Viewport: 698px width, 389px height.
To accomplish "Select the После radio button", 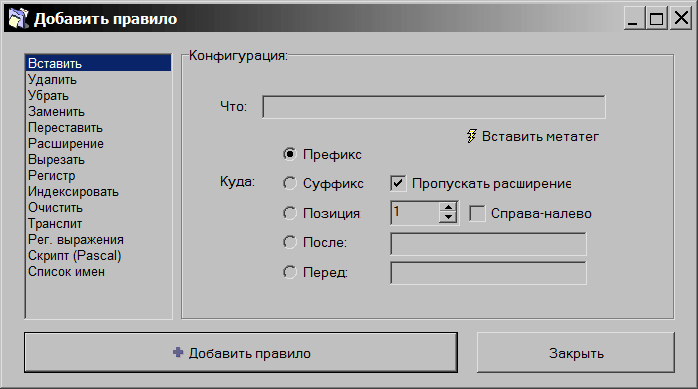I will 289,242.
